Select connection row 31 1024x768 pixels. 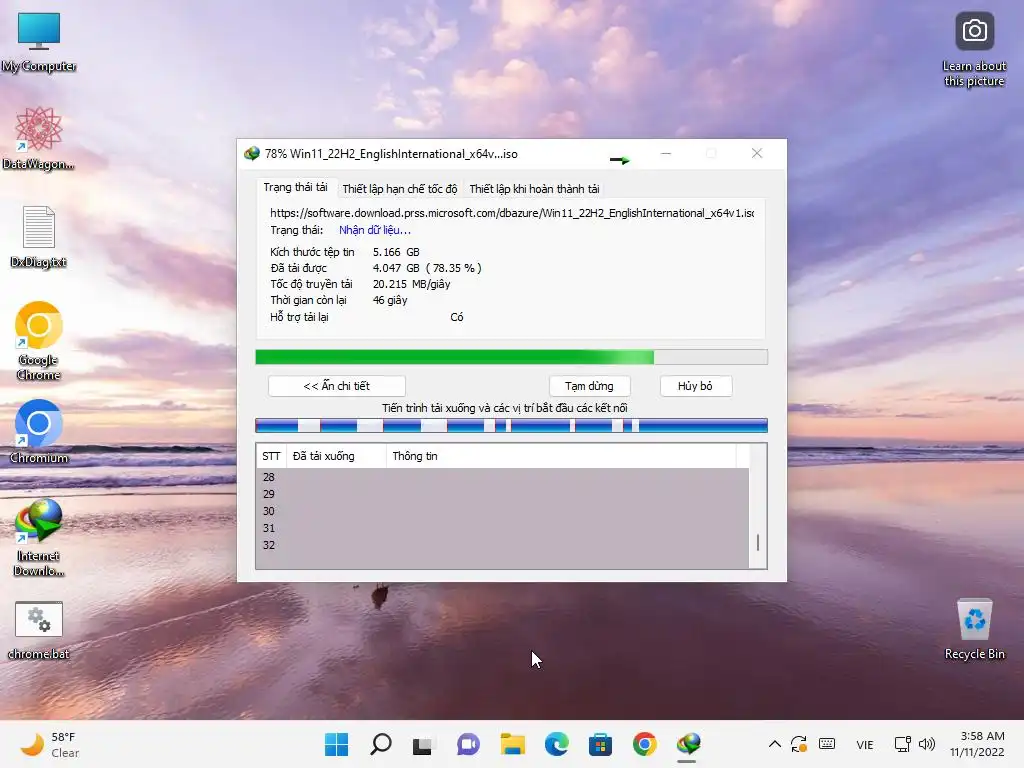502,528
